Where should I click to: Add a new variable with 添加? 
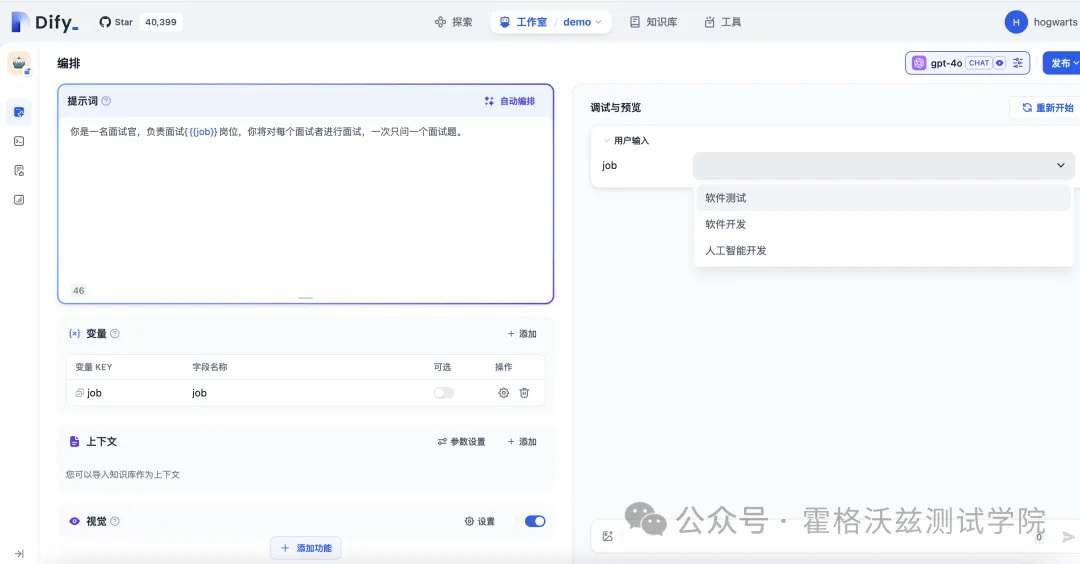522,333
